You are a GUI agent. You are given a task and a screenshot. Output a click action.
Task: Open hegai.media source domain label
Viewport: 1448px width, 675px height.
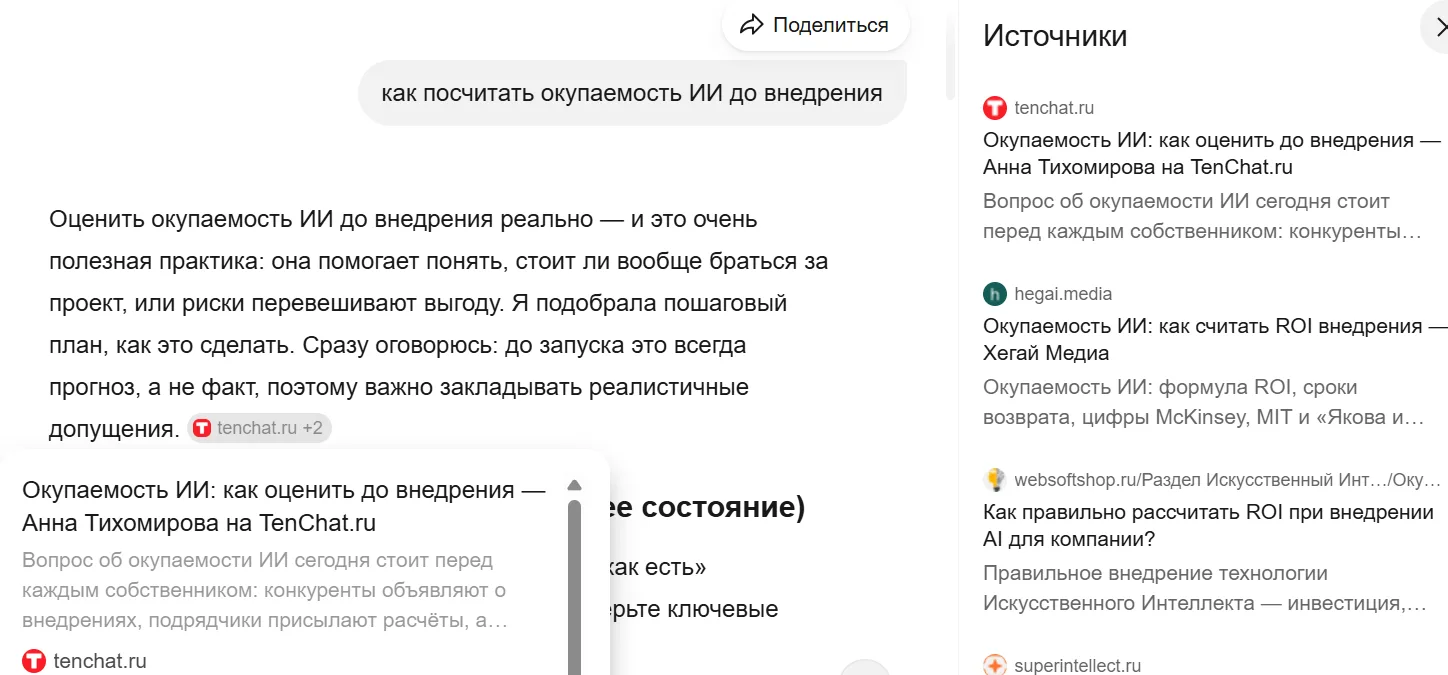pos(1063,294)
